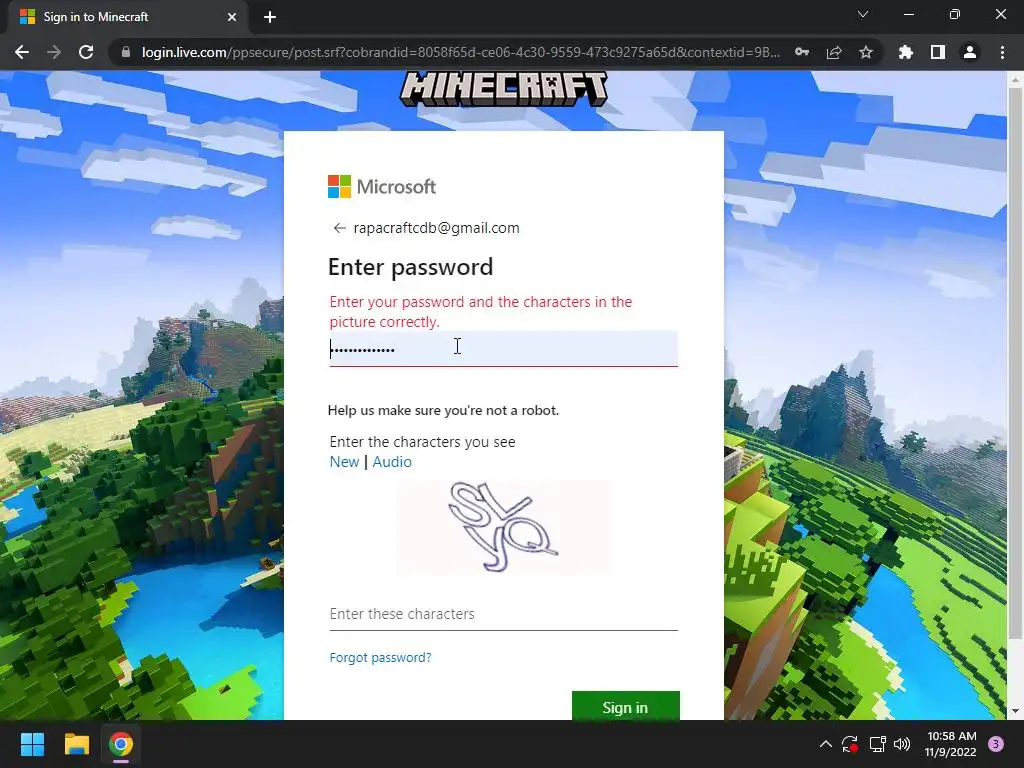1024x768 pixels.
Task: Focus the Enter these characters field
Action: [504, 614]
